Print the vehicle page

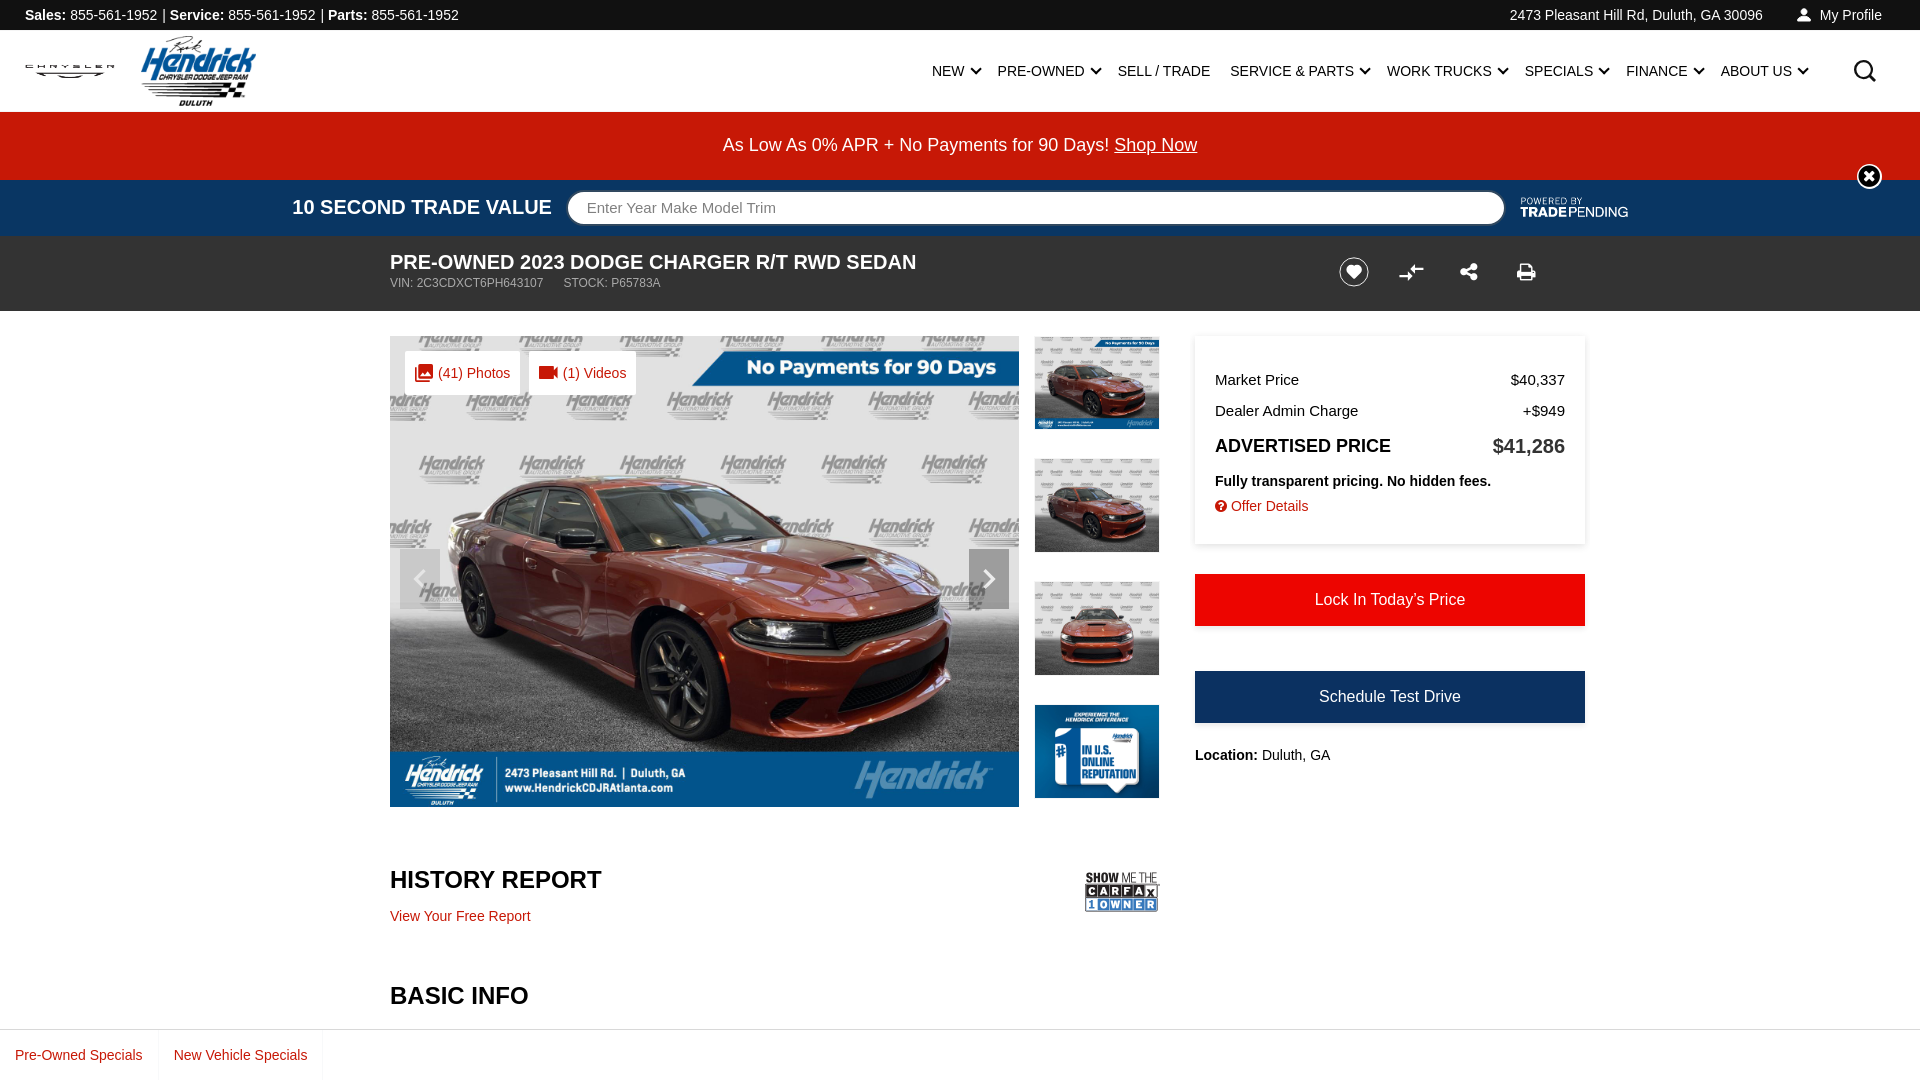coord(1526,272)
